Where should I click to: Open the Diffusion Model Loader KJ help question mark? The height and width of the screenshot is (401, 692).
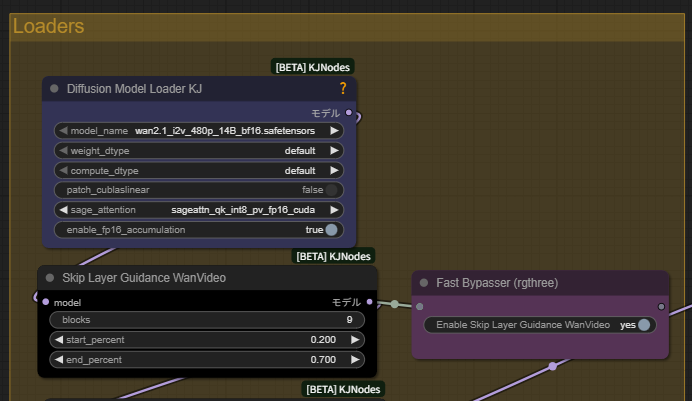(x=343, y=88)
